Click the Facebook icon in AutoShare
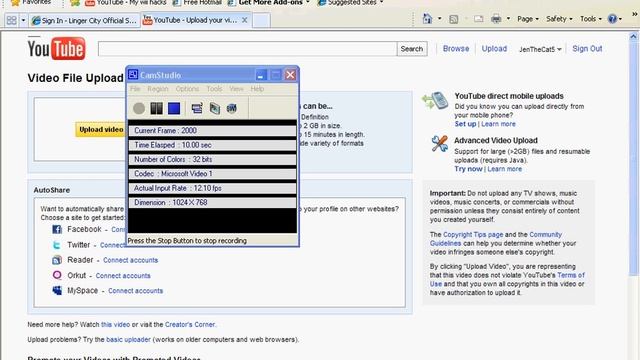Image resolution: width=640 pixels, height=360 pixels. 57,229
